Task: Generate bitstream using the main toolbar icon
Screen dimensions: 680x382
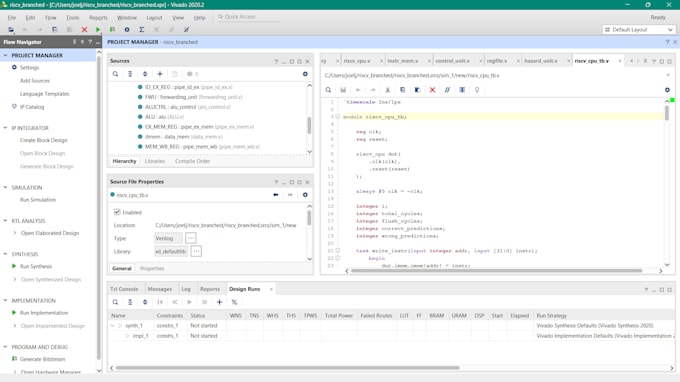Action: 112,29
